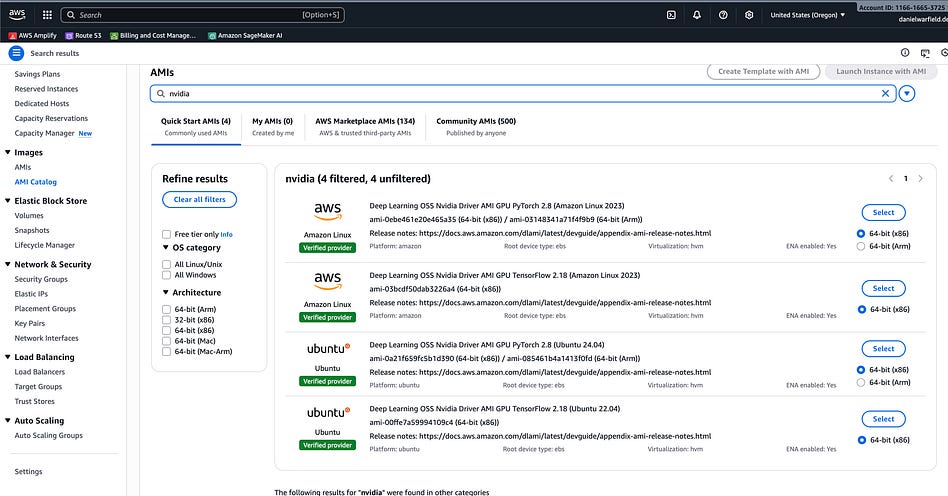The width and height of the screenshot is (948, 496).
Task: Check the 64-bit (Mac) architecture filter
Action: click(x=166, y=341)
